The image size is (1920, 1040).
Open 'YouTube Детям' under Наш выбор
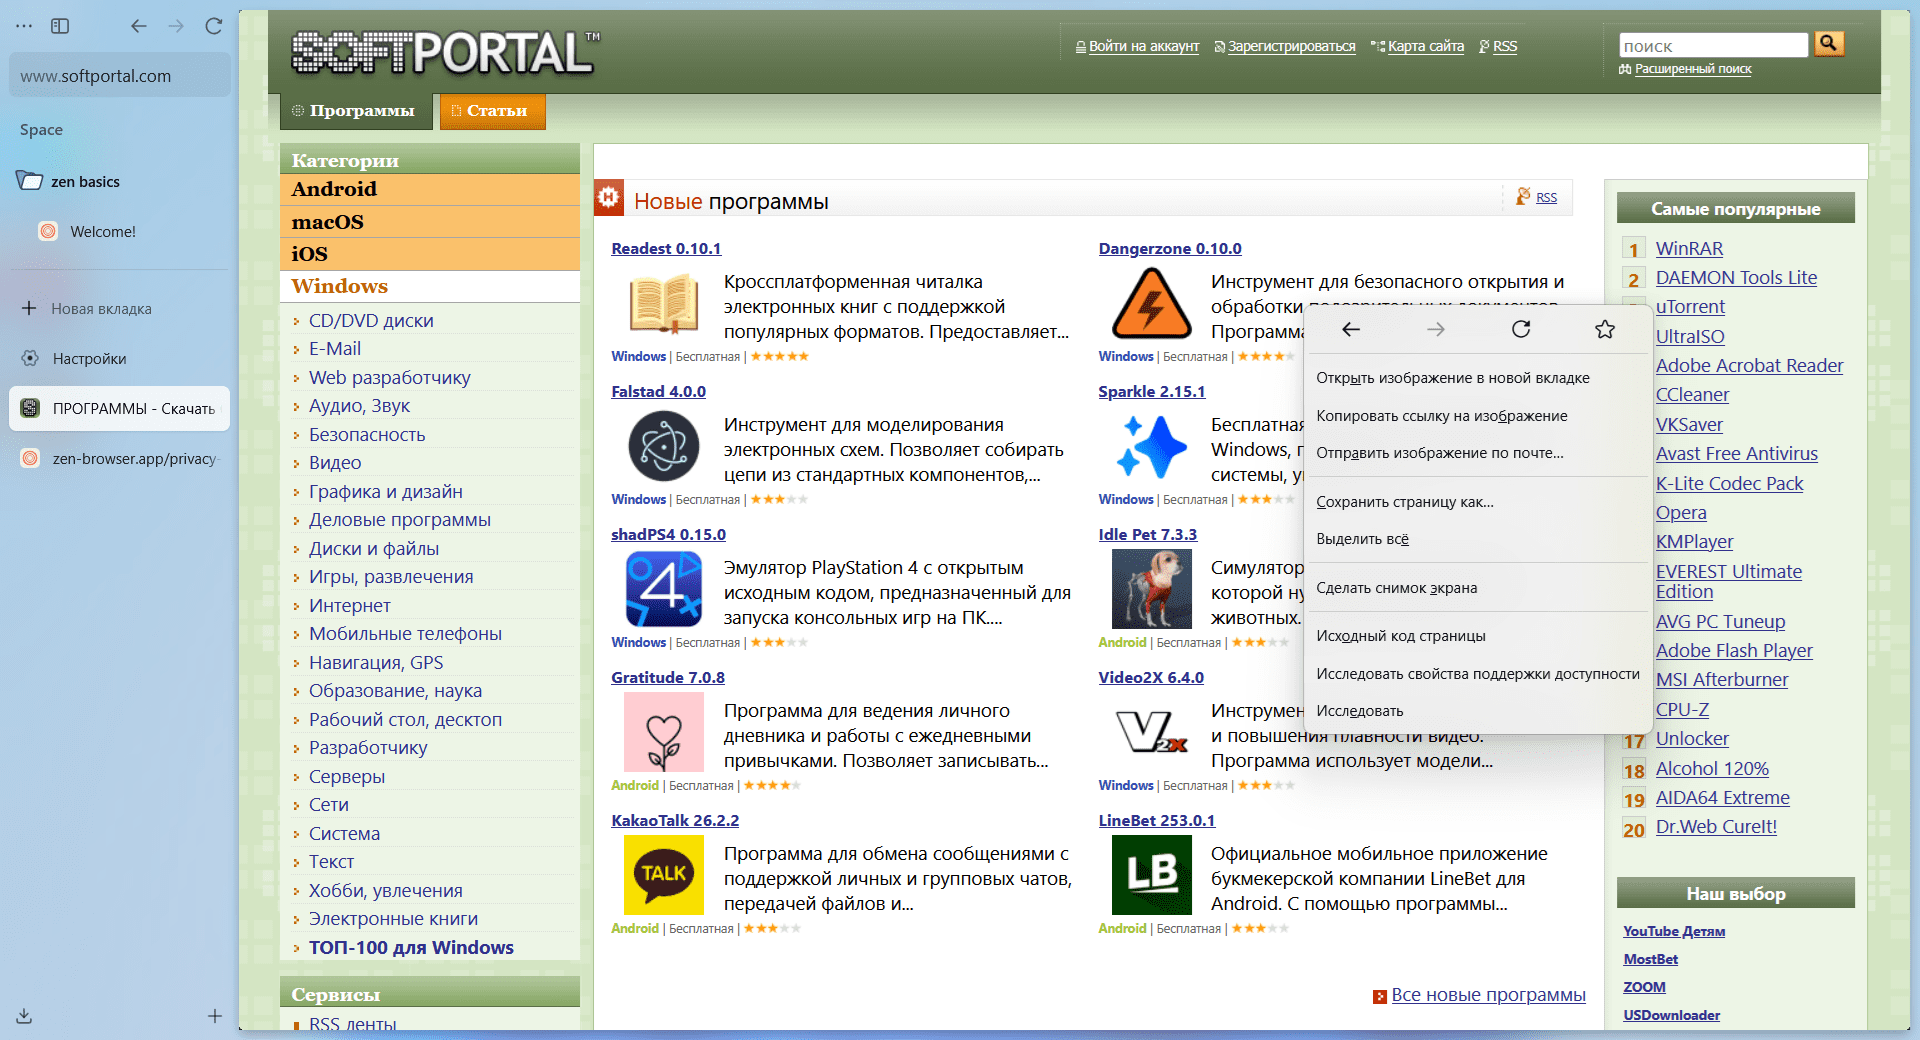click(x=1674, y=931)
